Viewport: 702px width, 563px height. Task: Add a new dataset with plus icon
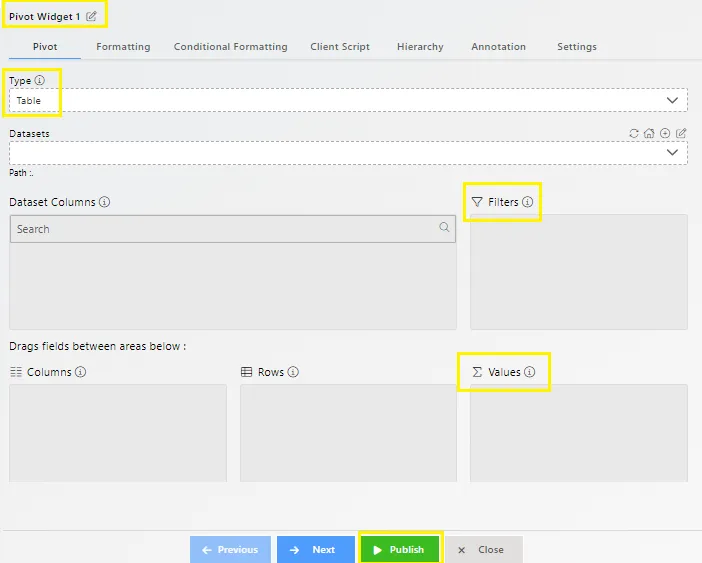click(665, 133)
